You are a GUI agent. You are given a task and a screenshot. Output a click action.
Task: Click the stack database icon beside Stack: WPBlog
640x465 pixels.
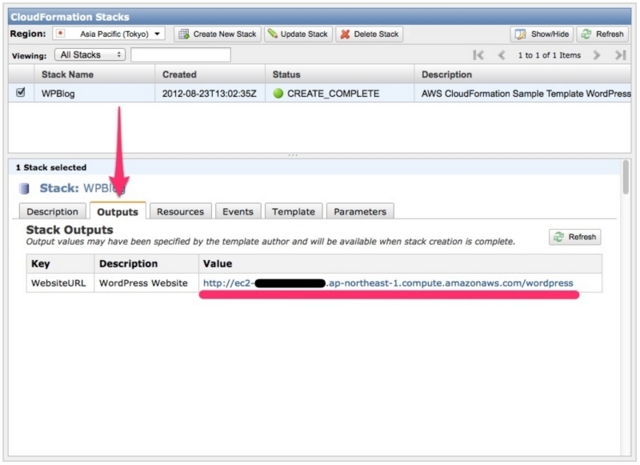(x=24, y=189)
